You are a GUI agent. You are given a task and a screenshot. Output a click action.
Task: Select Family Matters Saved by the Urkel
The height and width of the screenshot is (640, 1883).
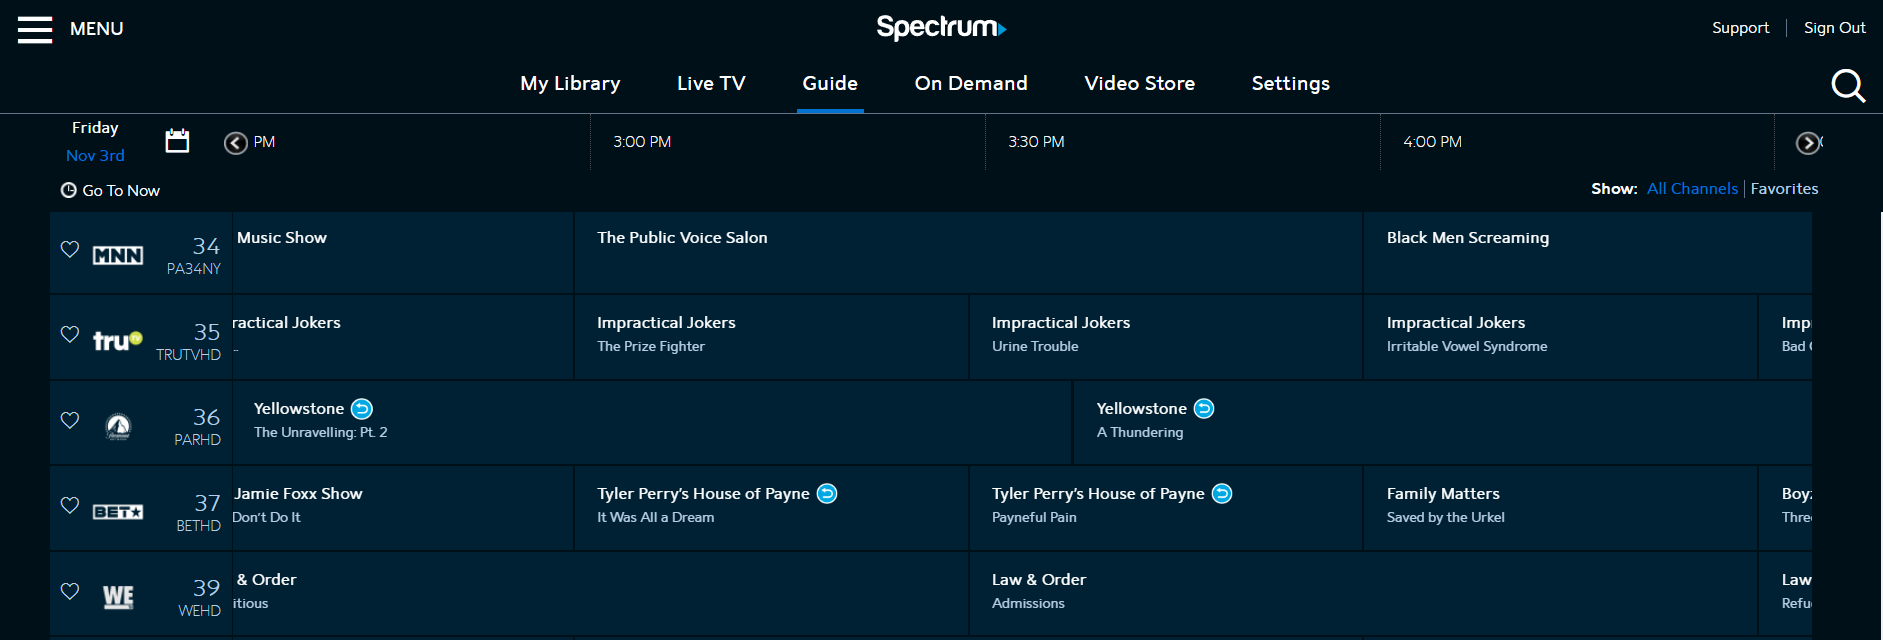click(x=1560, y=508)
